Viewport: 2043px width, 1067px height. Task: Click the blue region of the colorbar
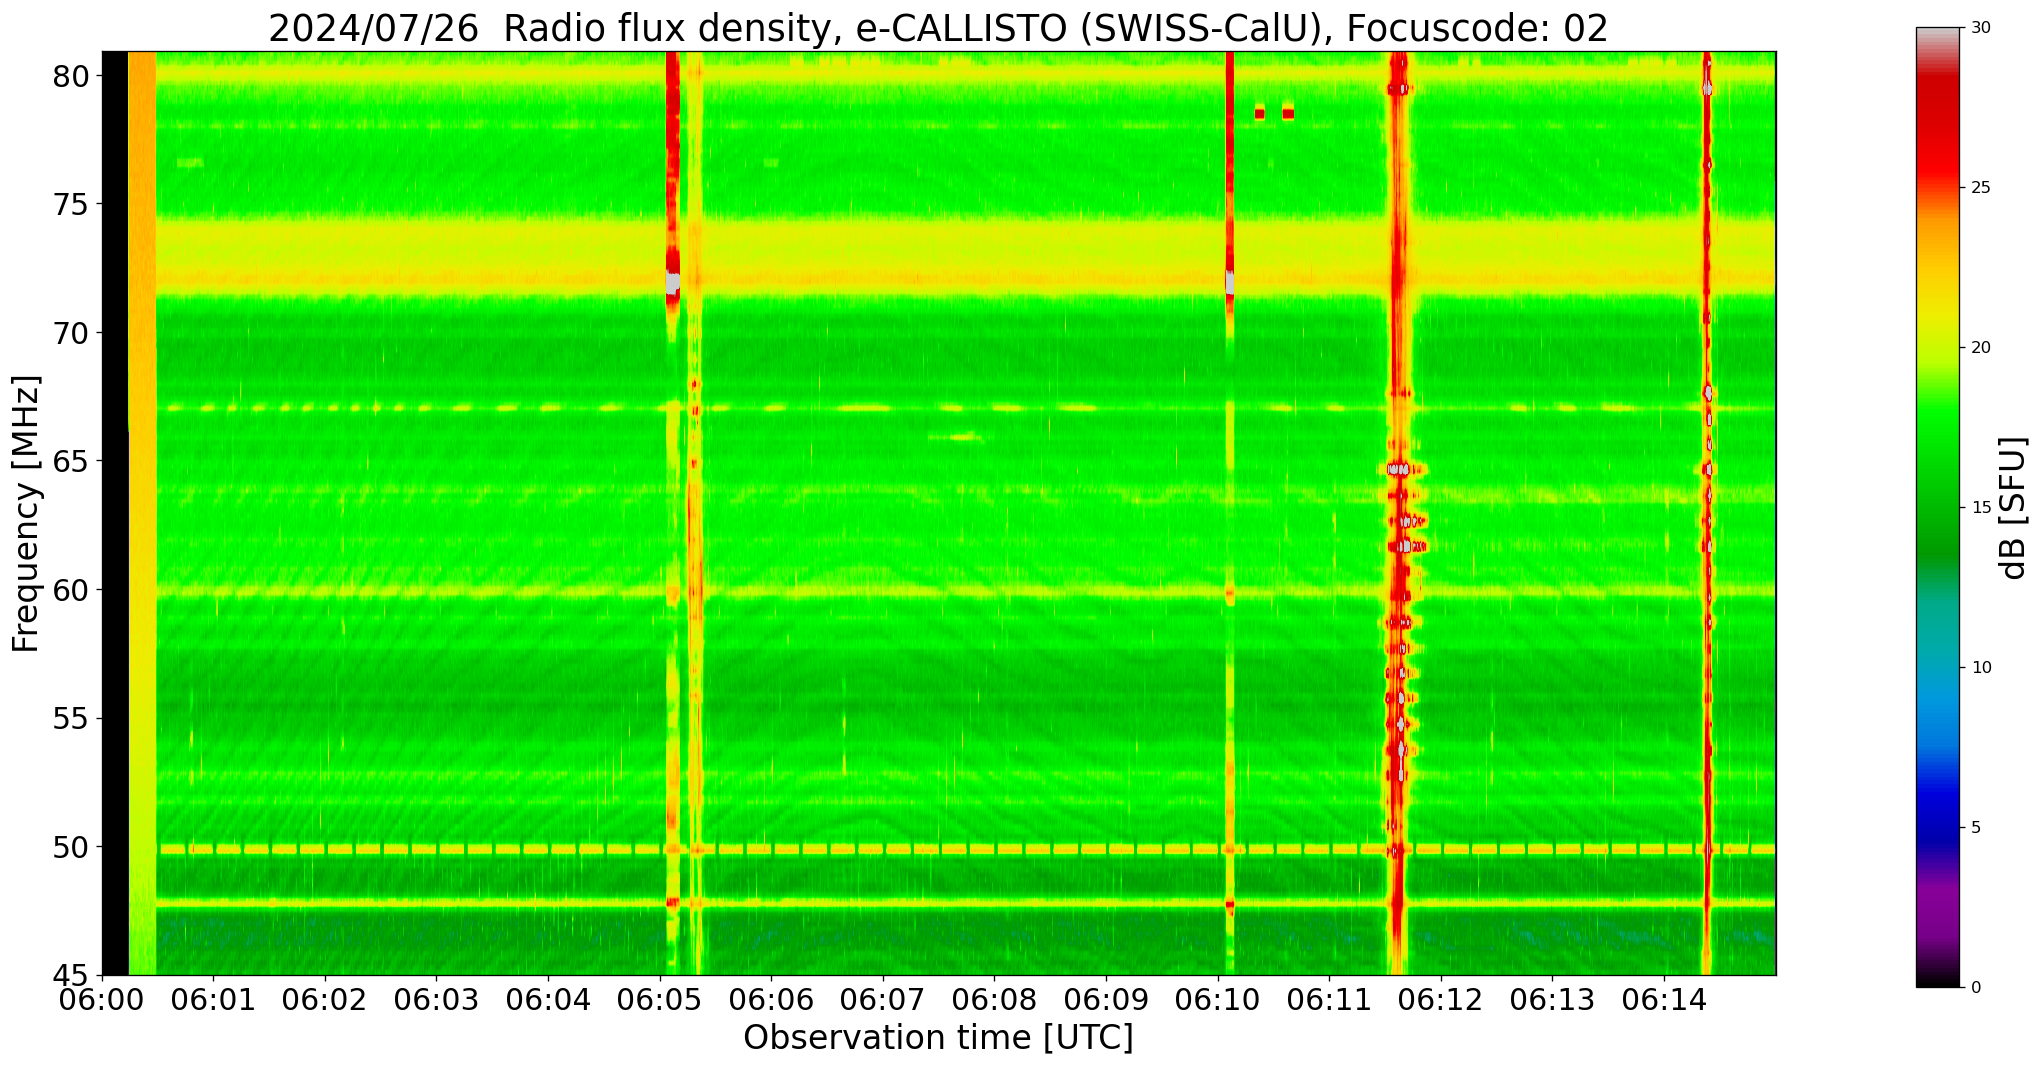click(x=1936, y=790)
